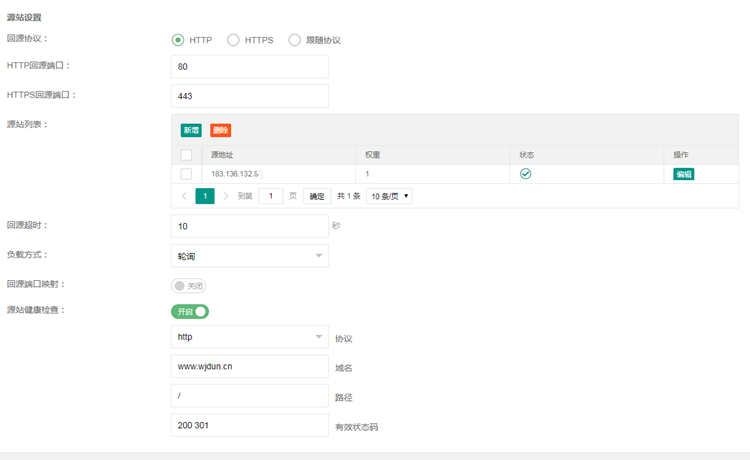Choose the 跟随协议 radio option
The image size is (750, 460).
[294, 40]
